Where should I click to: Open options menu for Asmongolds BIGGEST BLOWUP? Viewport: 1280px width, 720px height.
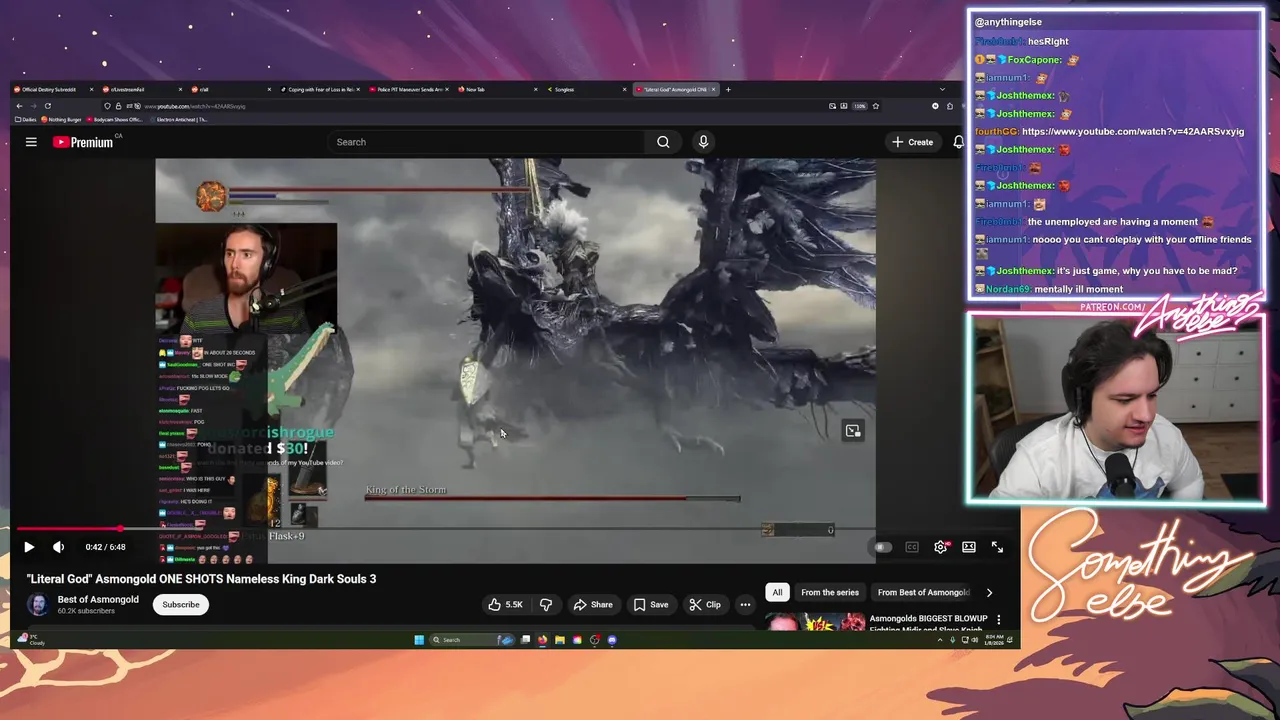[998, 620]
